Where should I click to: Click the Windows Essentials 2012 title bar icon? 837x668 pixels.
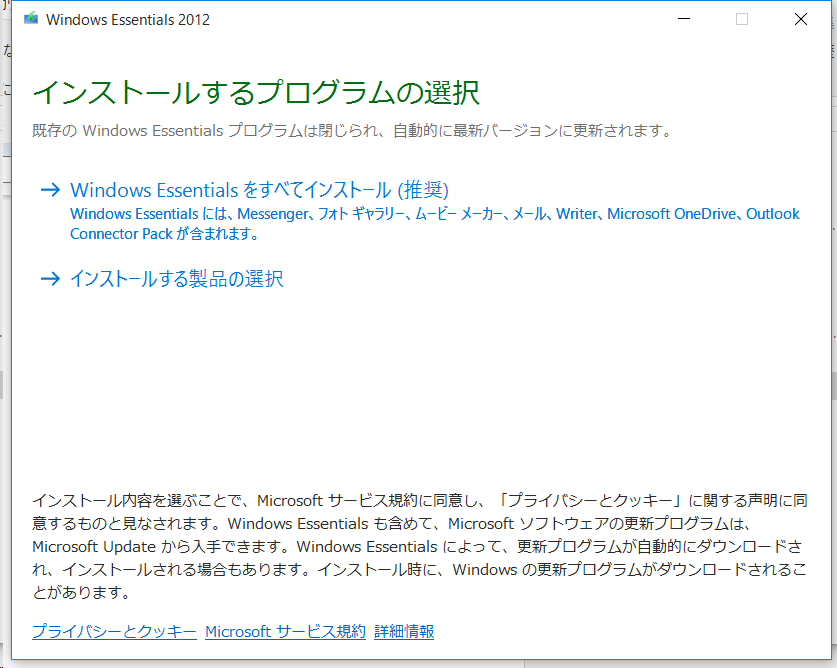click(x=31, y=19)
